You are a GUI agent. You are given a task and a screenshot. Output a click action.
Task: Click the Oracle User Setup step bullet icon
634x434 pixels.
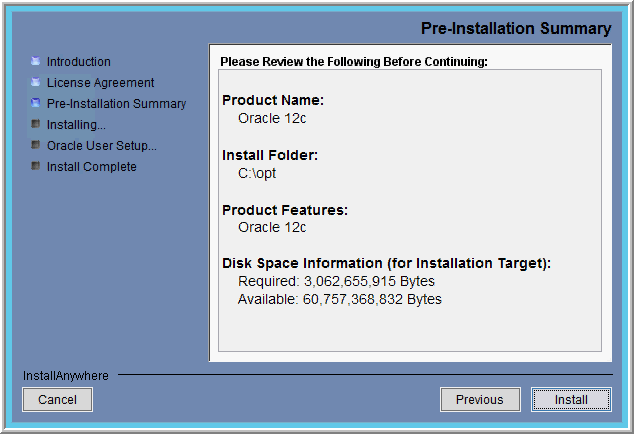pyautogui.click(x=36, y=145)
